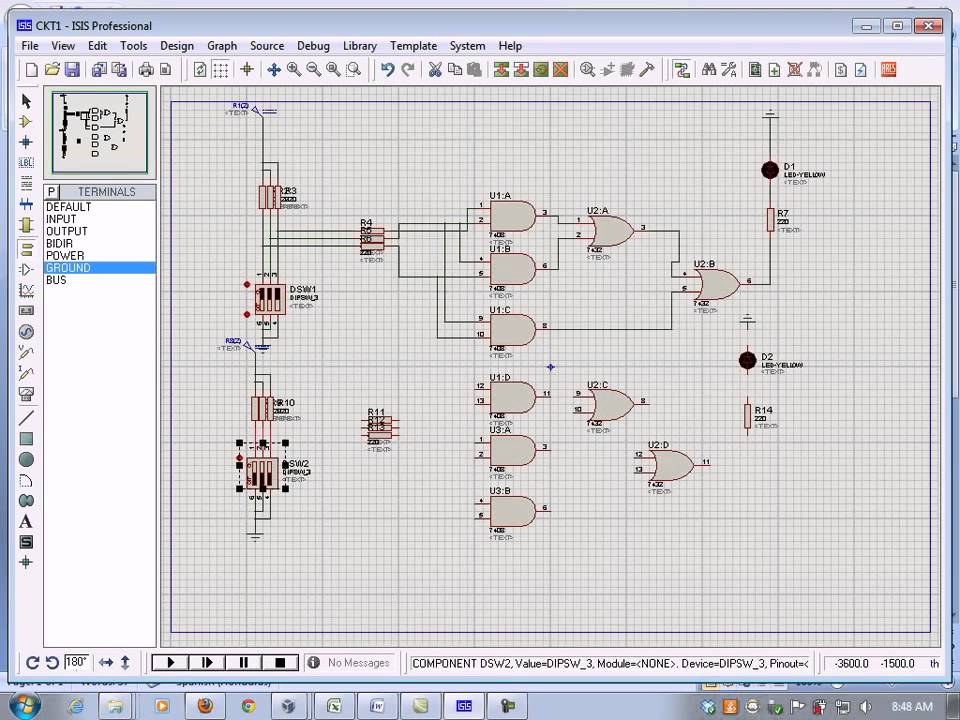Click the Pause simulation button
This screenshot has height=720, width=960.
click(x=243, y=662)
